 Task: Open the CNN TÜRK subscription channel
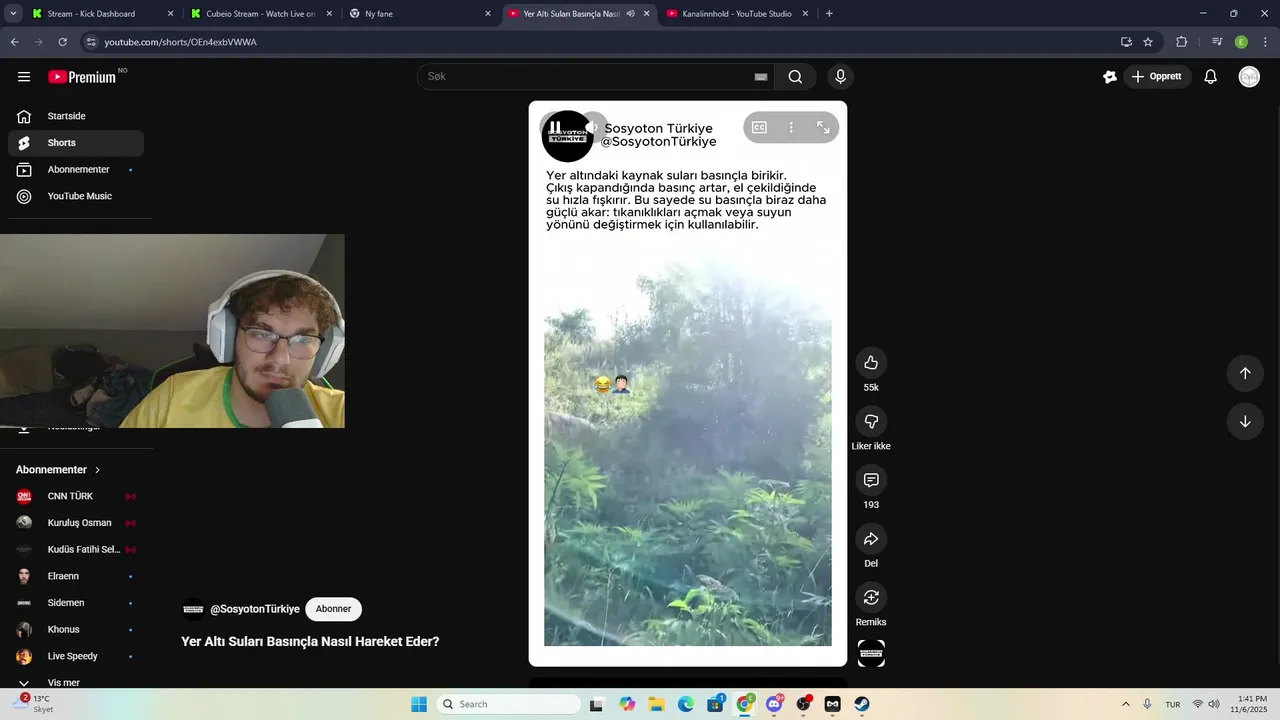(76, 496)
